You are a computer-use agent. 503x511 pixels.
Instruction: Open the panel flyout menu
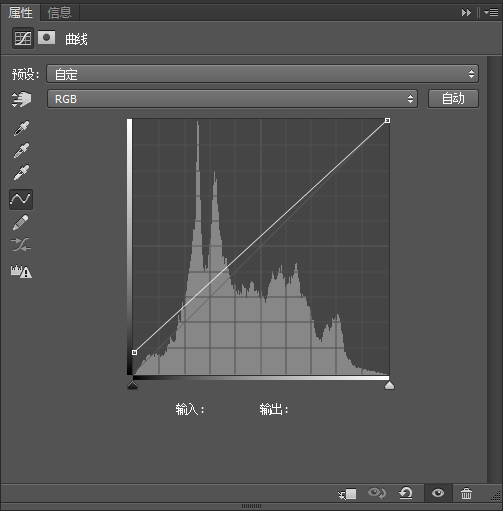pos(491,13)
